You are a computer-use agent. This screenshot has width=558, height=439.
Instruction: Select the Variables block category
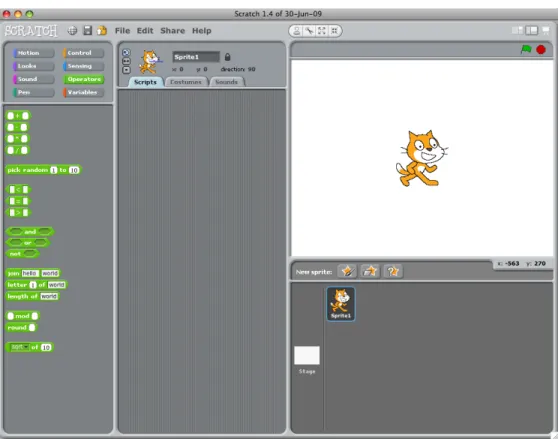coord(83,92)
